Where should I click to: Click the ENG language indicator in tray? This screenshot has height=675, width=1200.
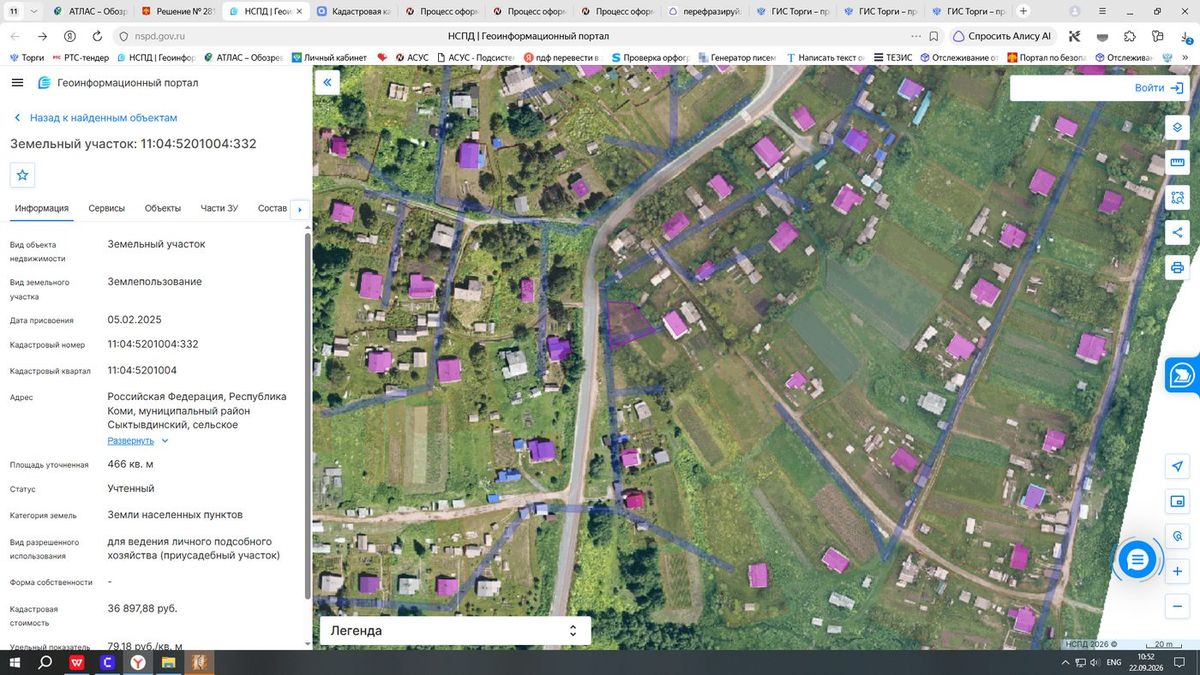(1114, 662)
